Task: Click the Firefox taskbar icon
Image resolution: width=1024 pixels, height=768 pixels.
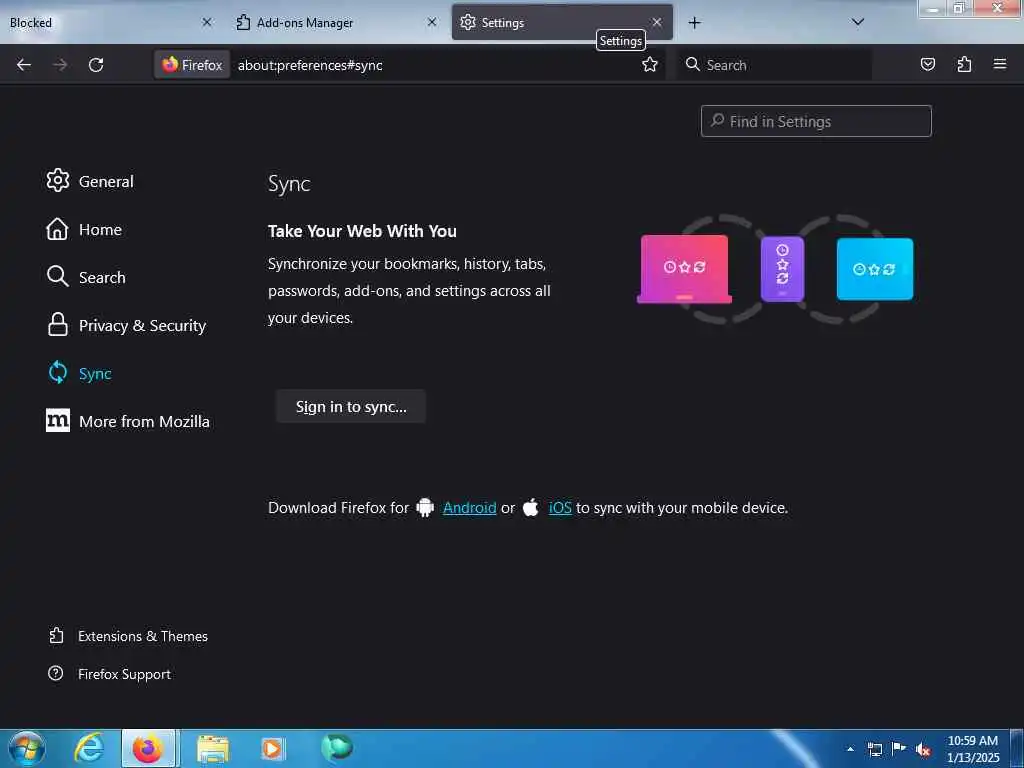Action: [x=148, y=748]
